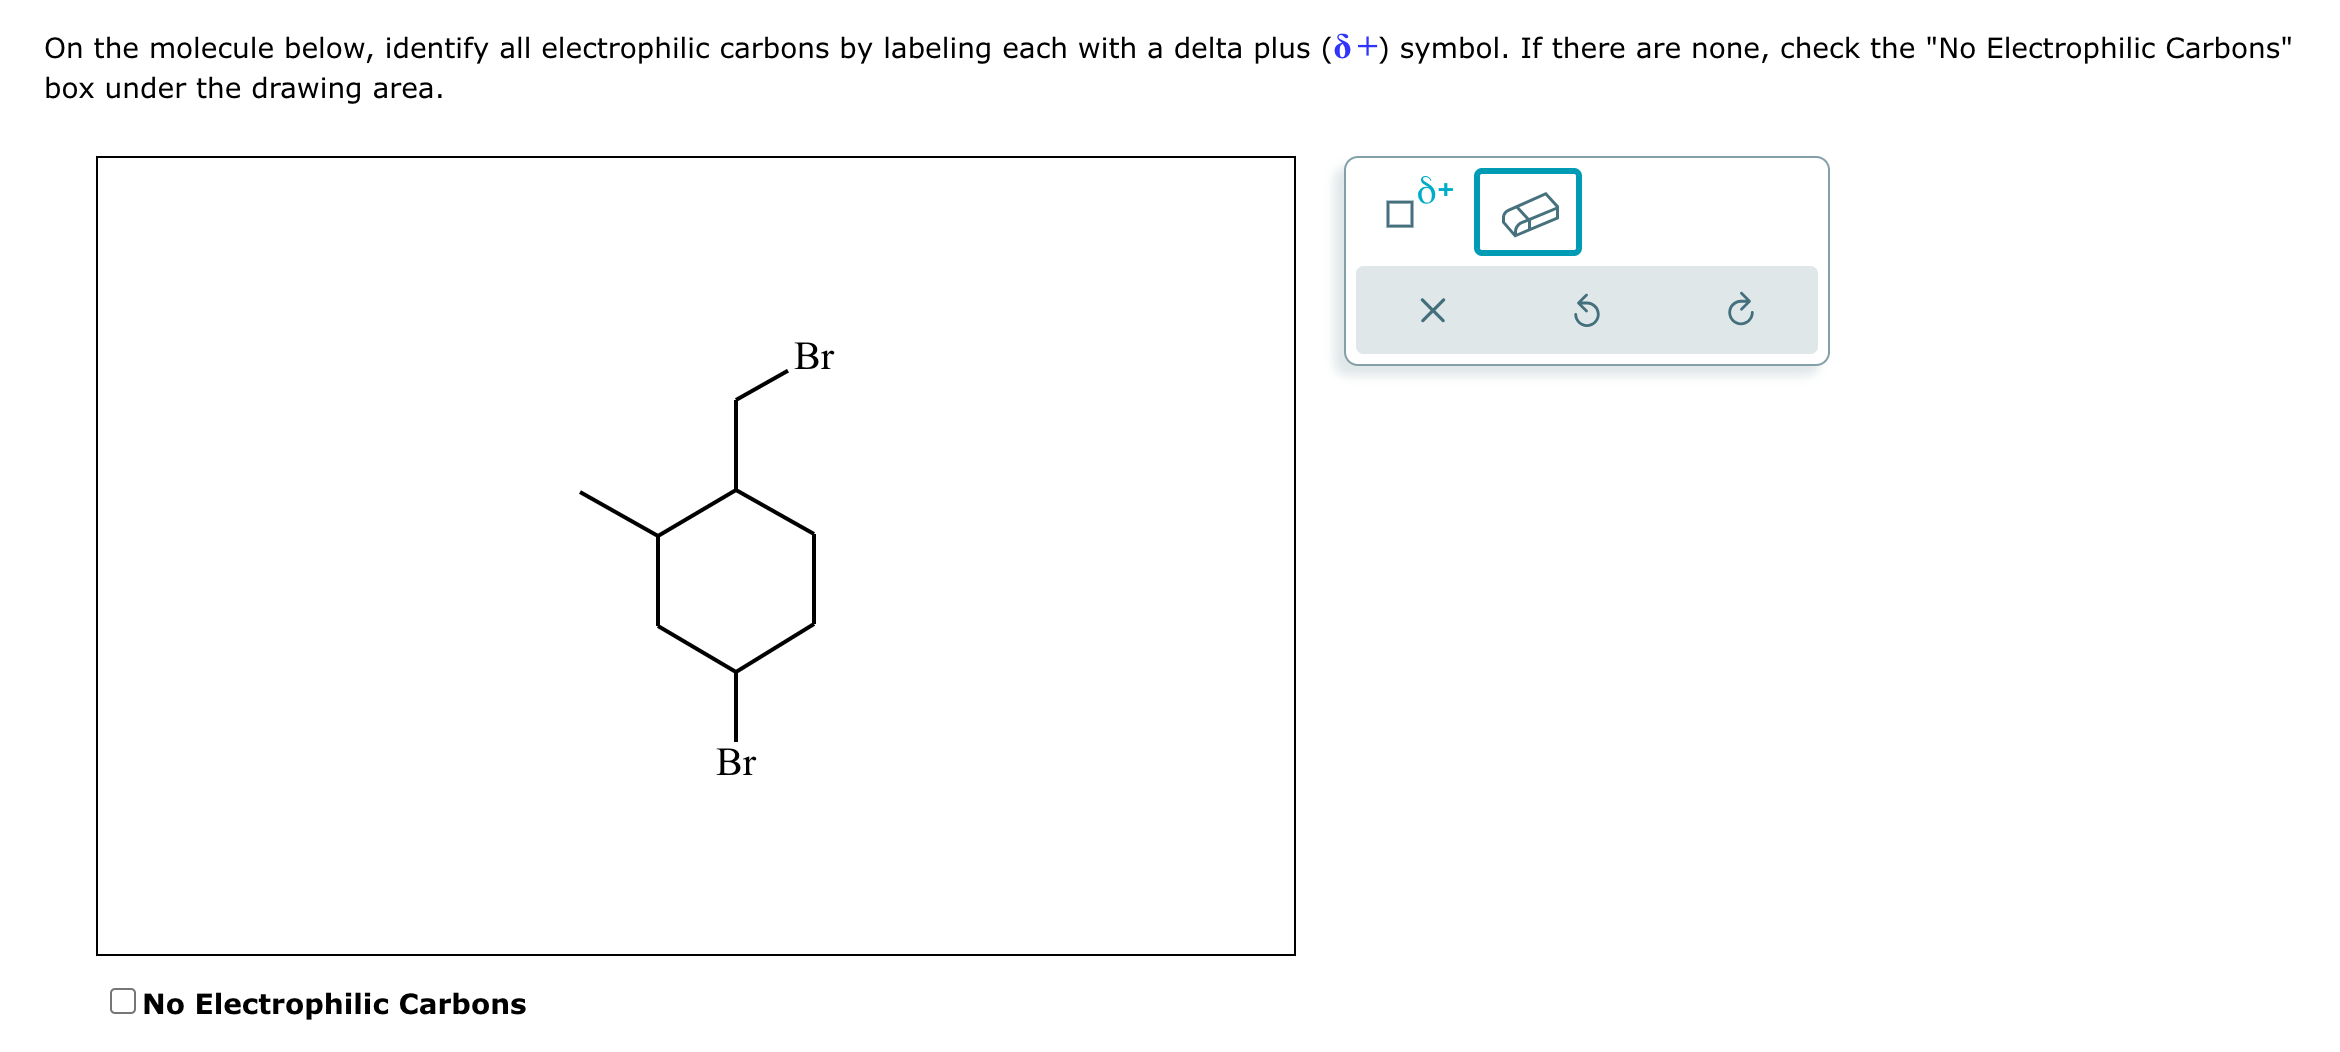Redo the last action
Image resolution: width=2340 pixels, height=1052 pixels.
tap(1741, 311)
